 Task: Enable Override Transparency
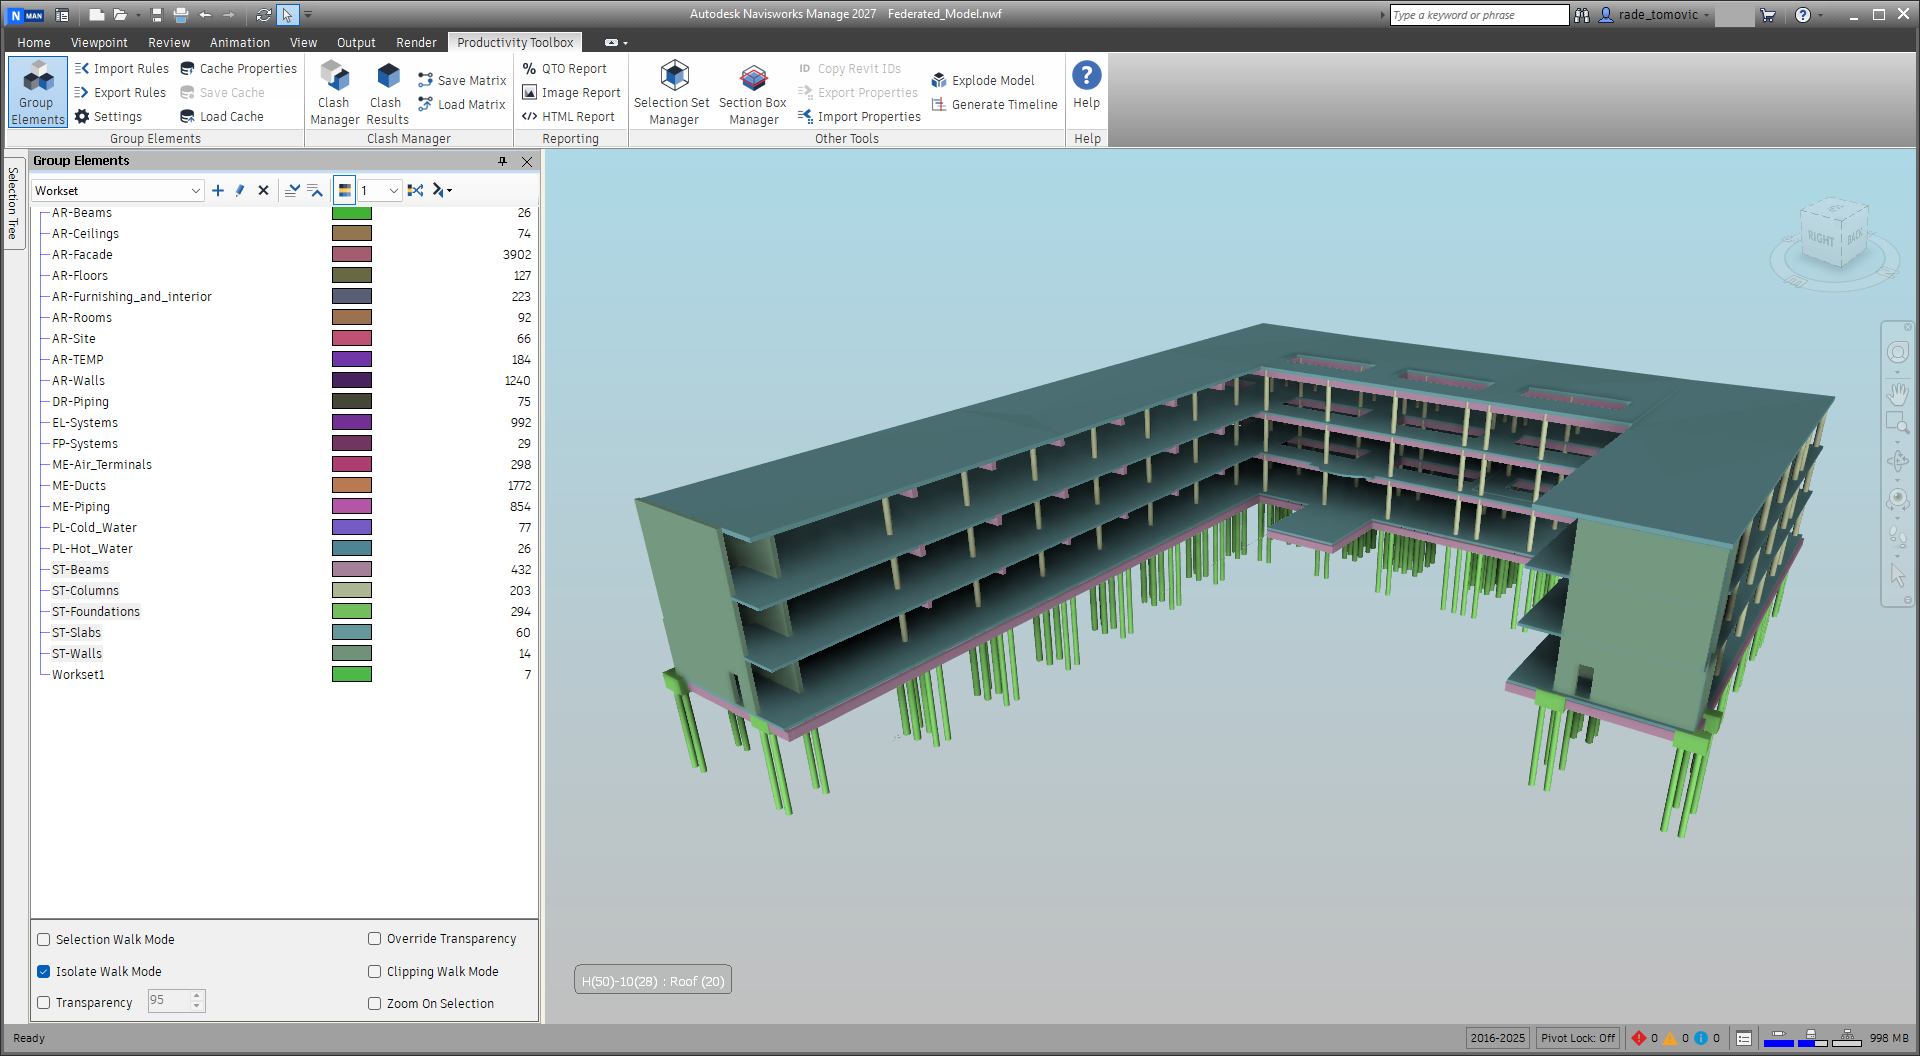click(x=375, y=938)
